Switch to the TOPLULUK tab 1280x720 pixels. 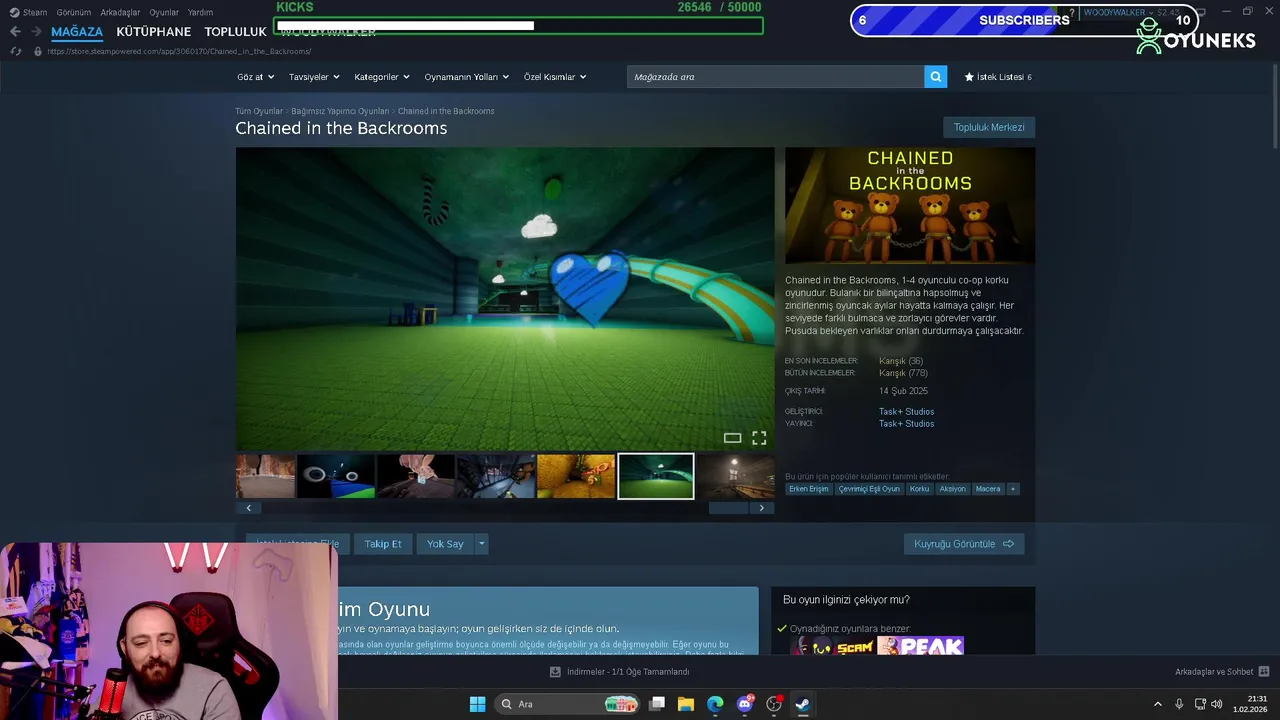tap(235, 32)
